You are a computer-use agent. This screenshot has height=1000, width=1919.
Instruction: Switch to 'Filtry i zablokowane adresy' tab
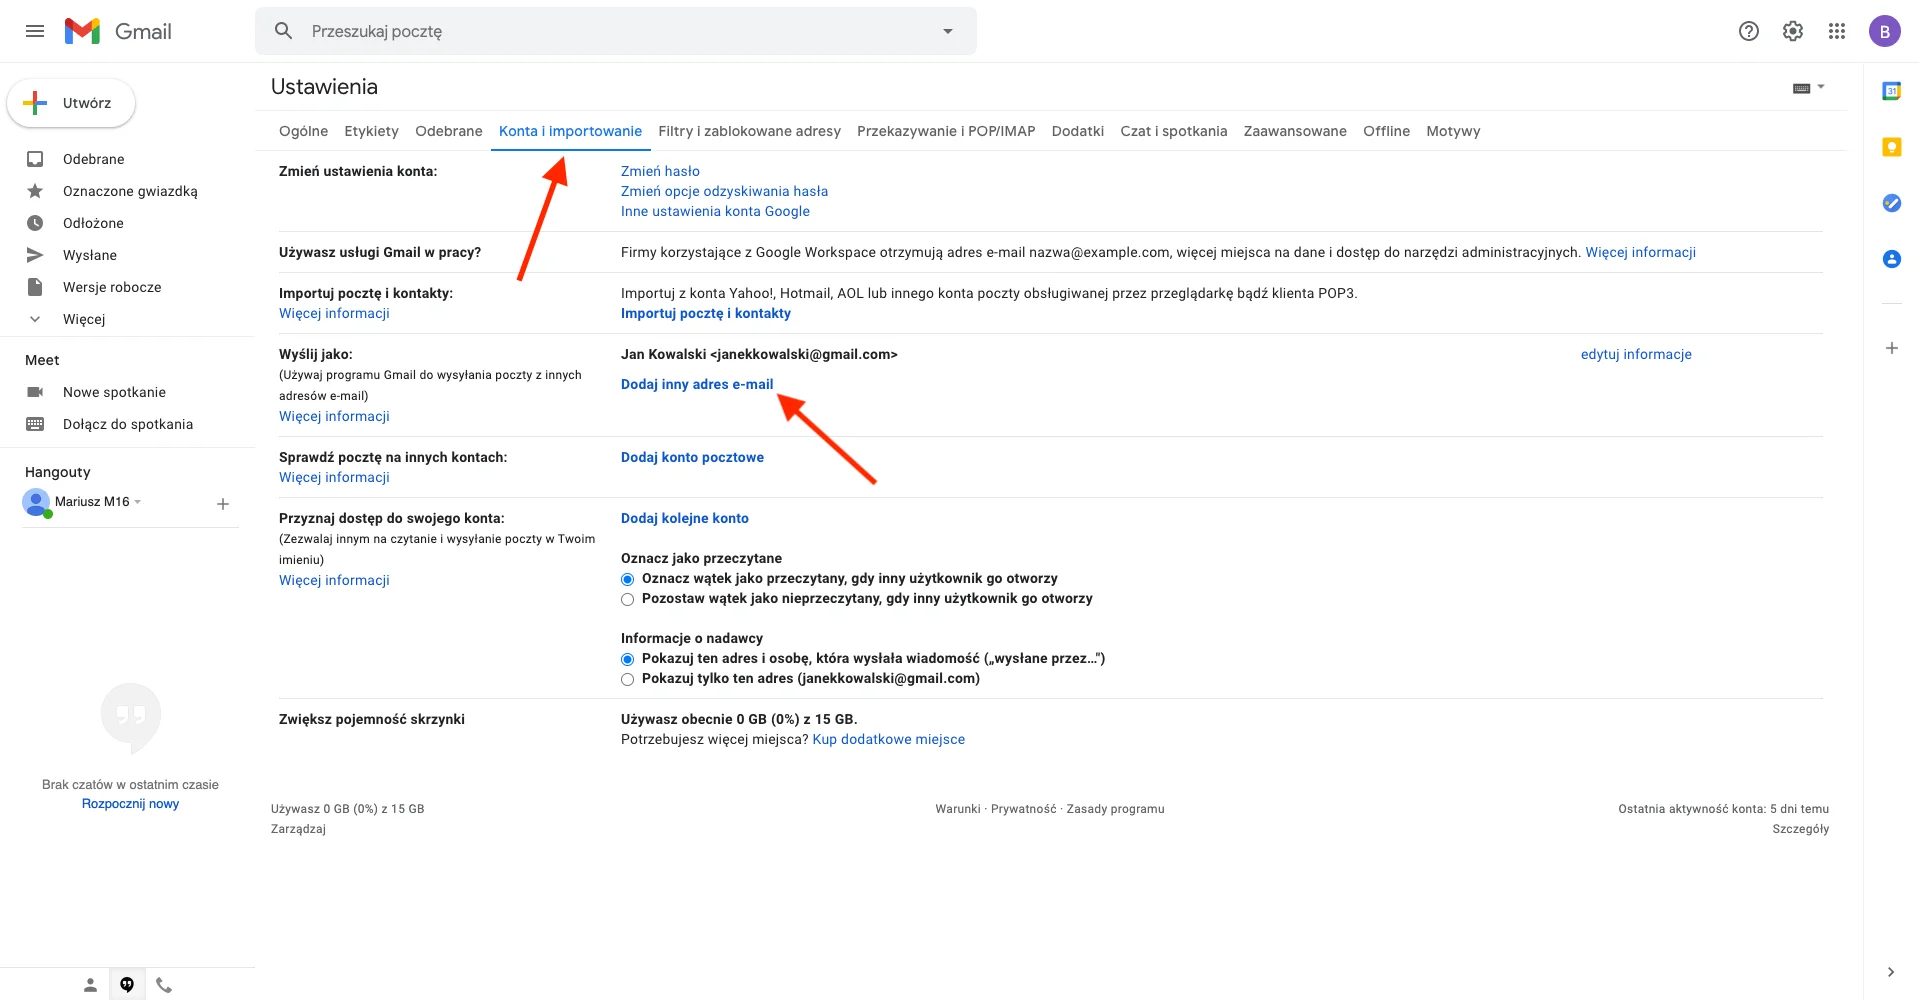[x=749, y=131]
